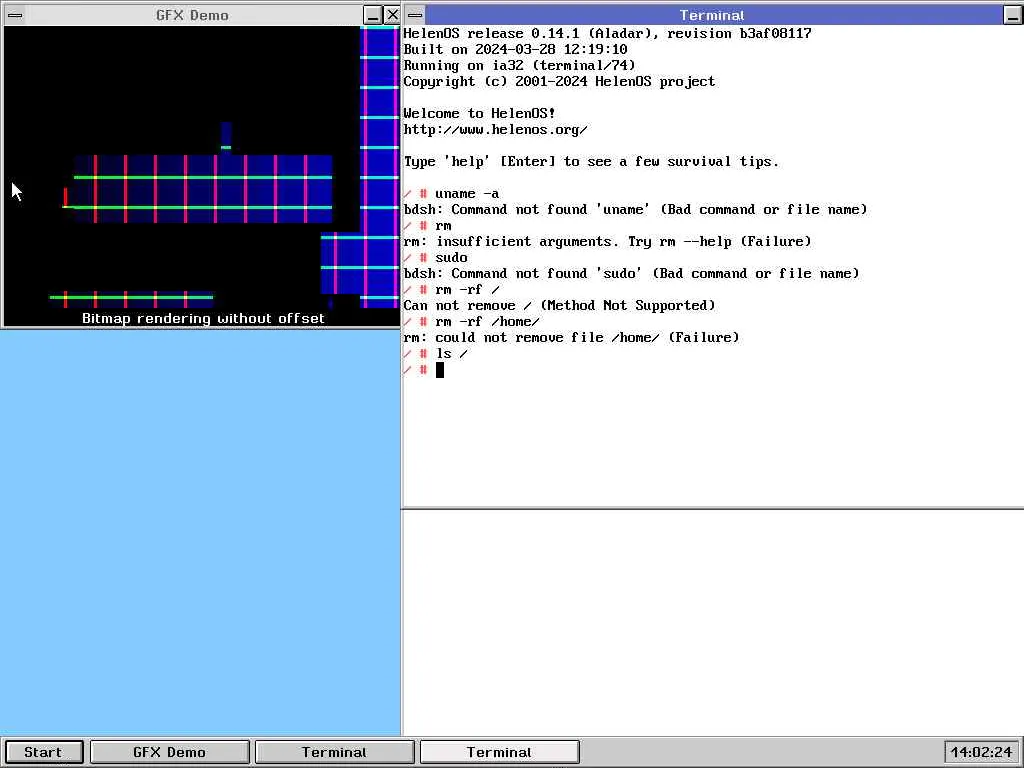The width and height of the screenshot is (1024, 768).
Task: Click the 'Welcome to HelenOS!' line
Action: click(x=479, y=113)
